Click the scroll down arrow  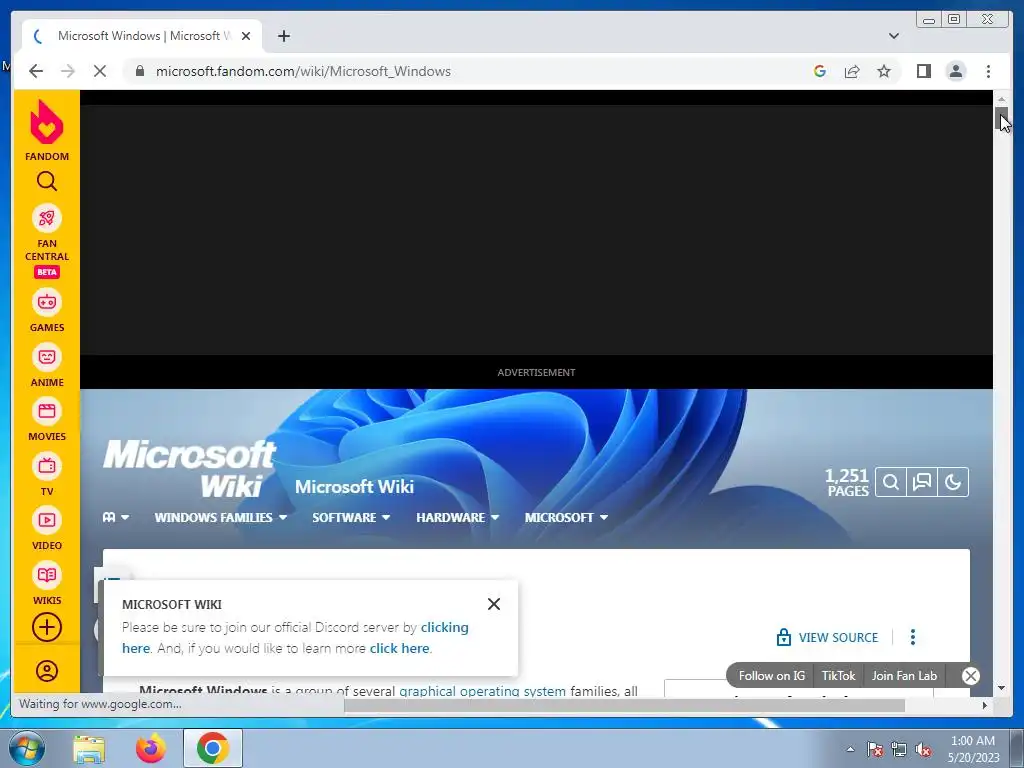(x=1001, y=688)
